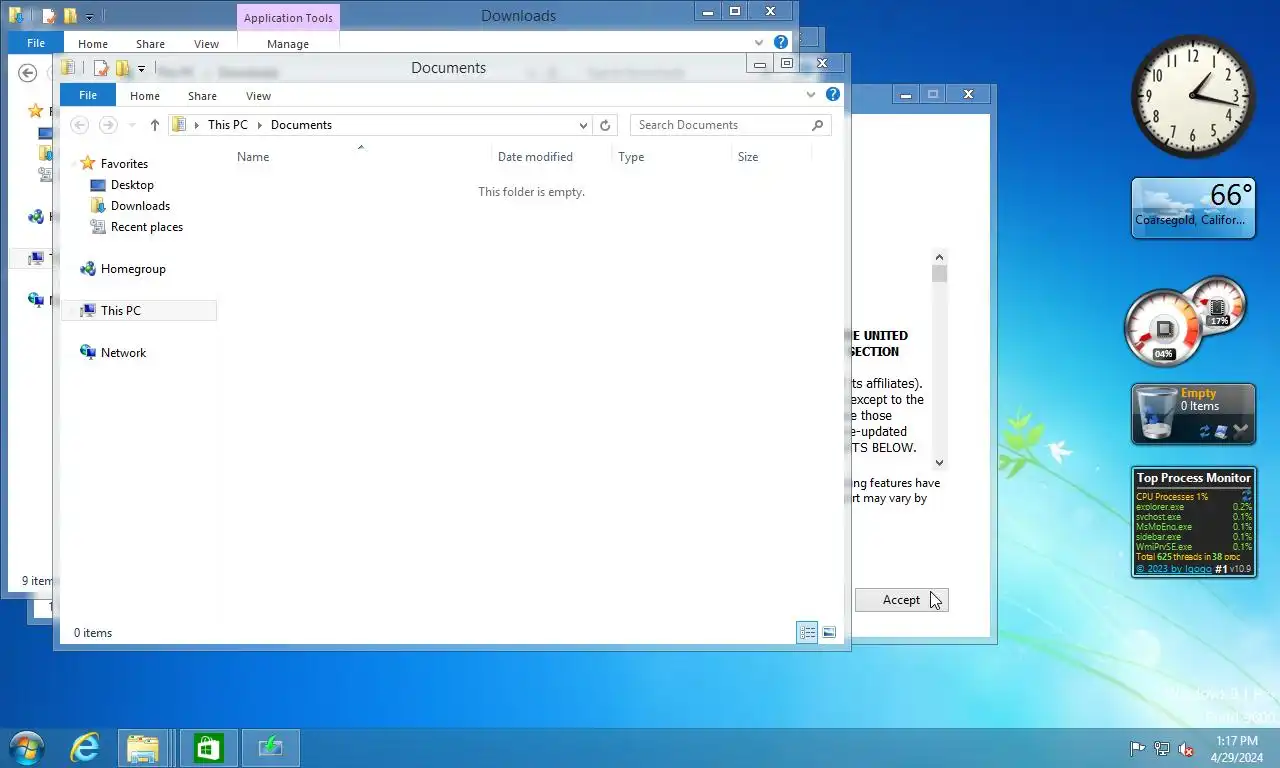This screenshot has width=1280, height=768.
Task: Open Desktop in navigation pane
Action: [132, 185]
